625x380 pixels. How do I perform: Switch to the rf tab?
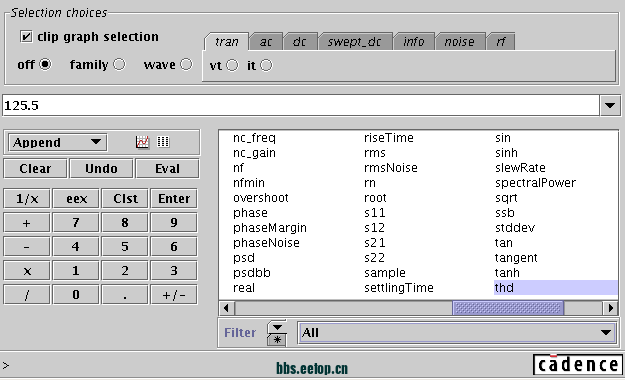click(x=501, y=41)
